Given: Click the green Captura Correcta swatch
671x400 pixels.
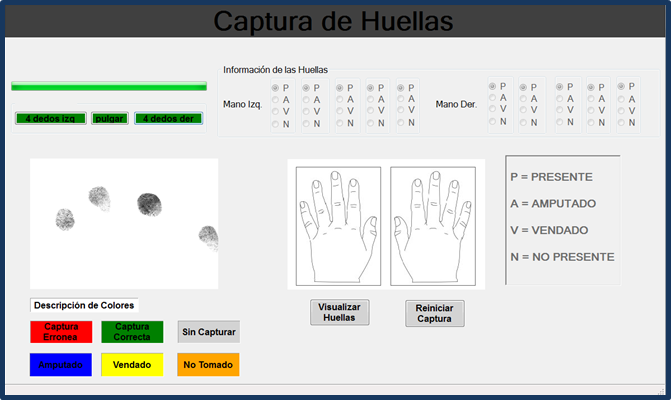Looking at the screenshot, I should (132, 332).
